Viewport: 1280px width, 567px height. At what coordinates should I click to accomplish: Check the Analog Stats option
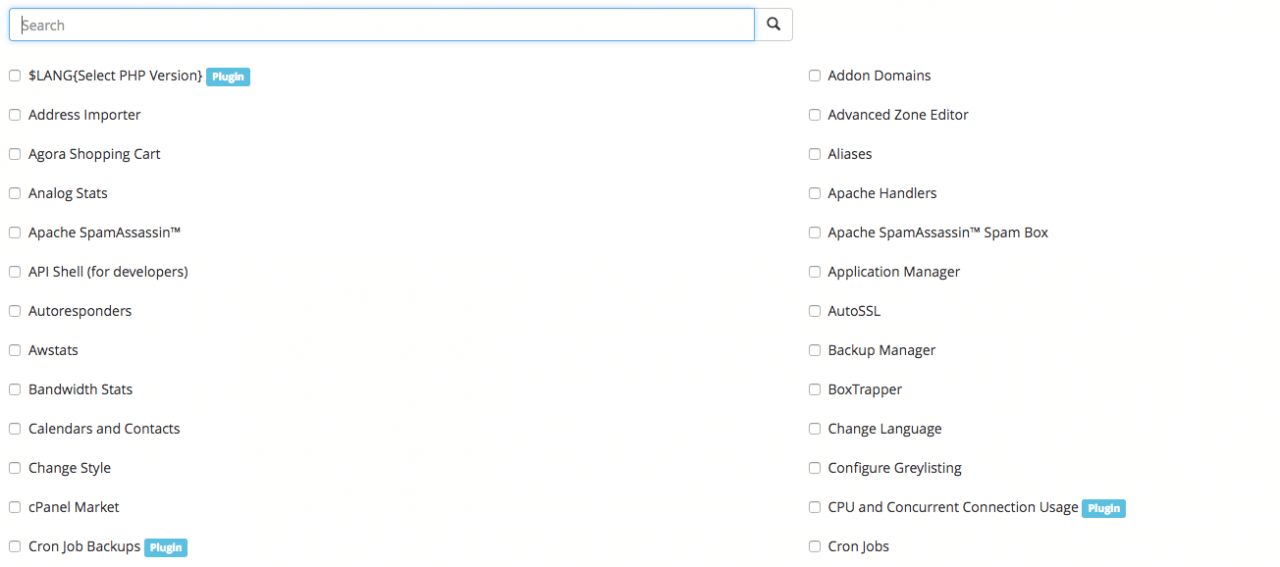point(15,193)
